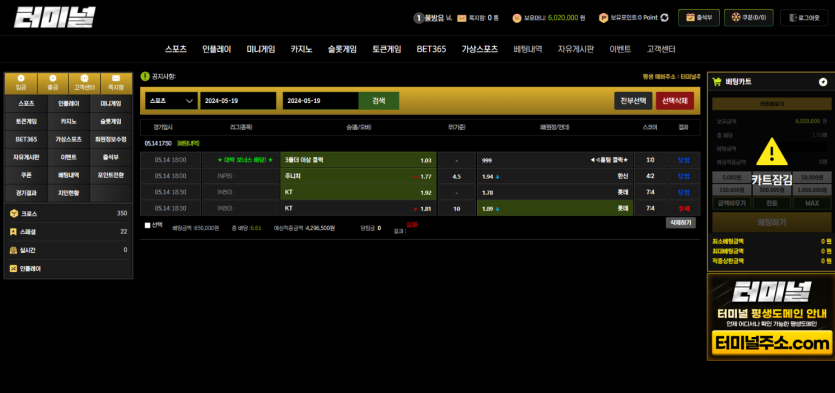This screenshot has width=835, height=393.
Task: Click the 출금 withdraw icon in sidebar
Action: (x=53, y=78)
